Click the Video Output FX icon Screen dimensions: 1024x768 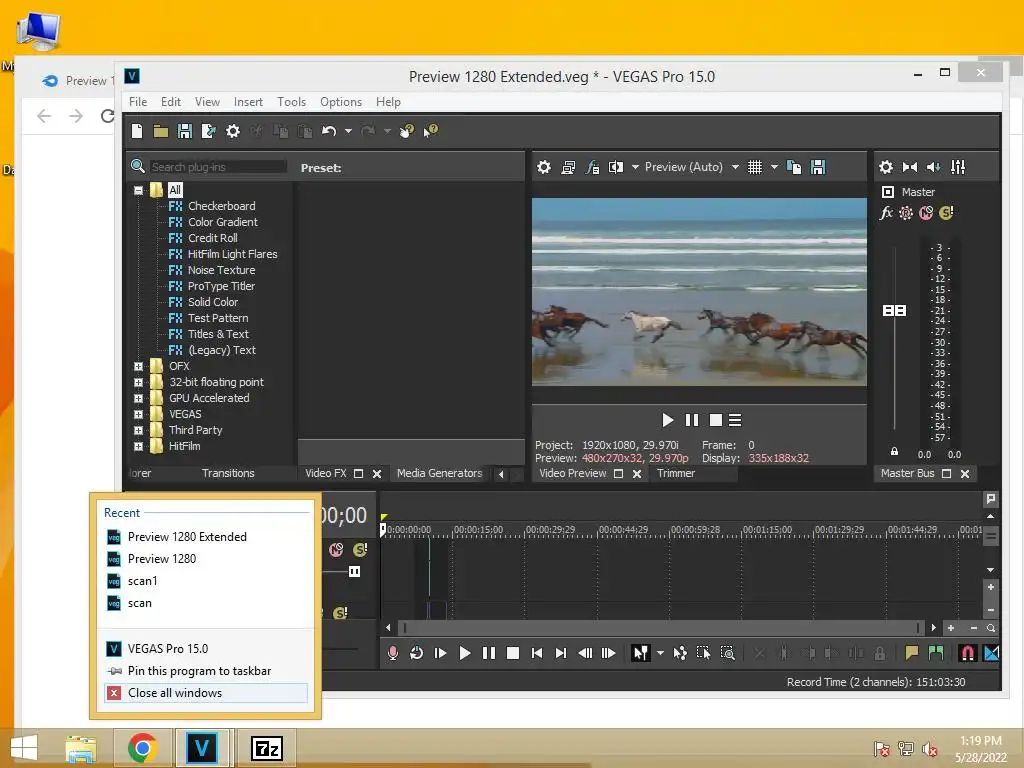(x=592, y=167)
